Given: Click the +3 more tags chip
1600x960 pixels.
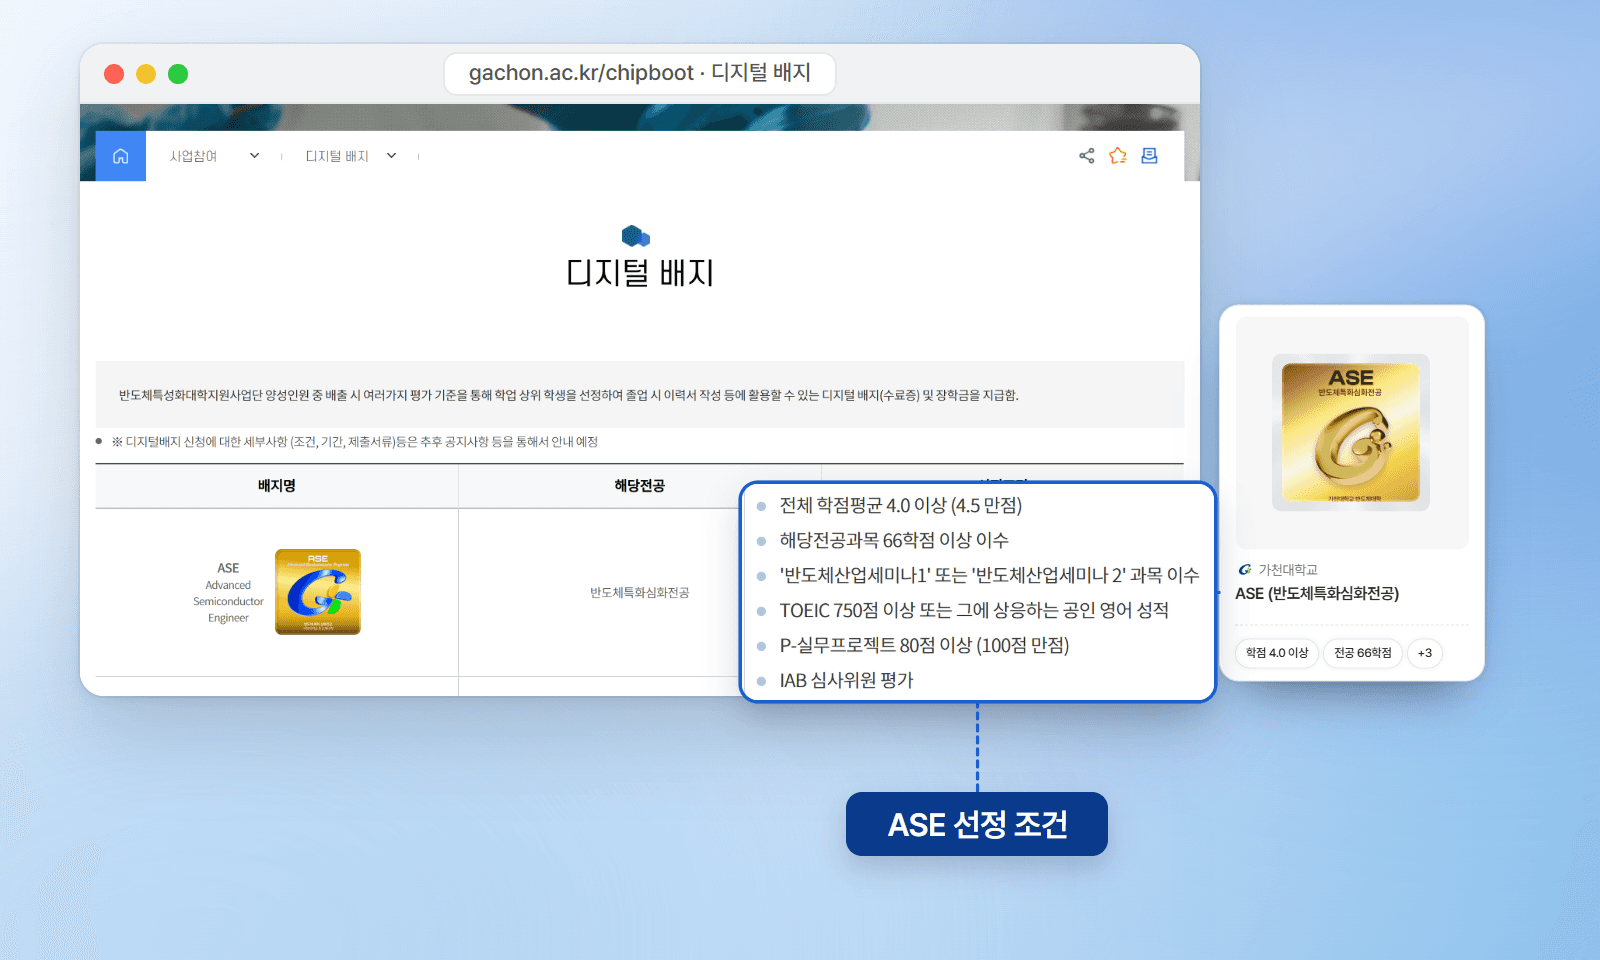Looking at the screenshot, I should click(1425, 653).
